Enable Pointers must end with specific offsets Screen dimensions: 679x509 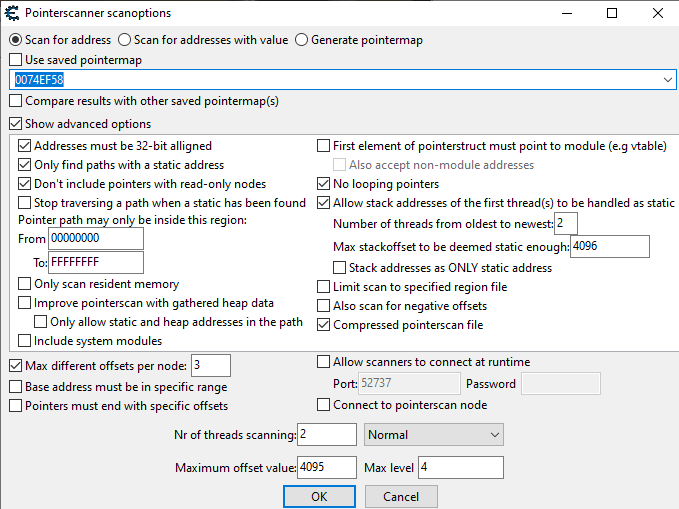tap(16, 406)
